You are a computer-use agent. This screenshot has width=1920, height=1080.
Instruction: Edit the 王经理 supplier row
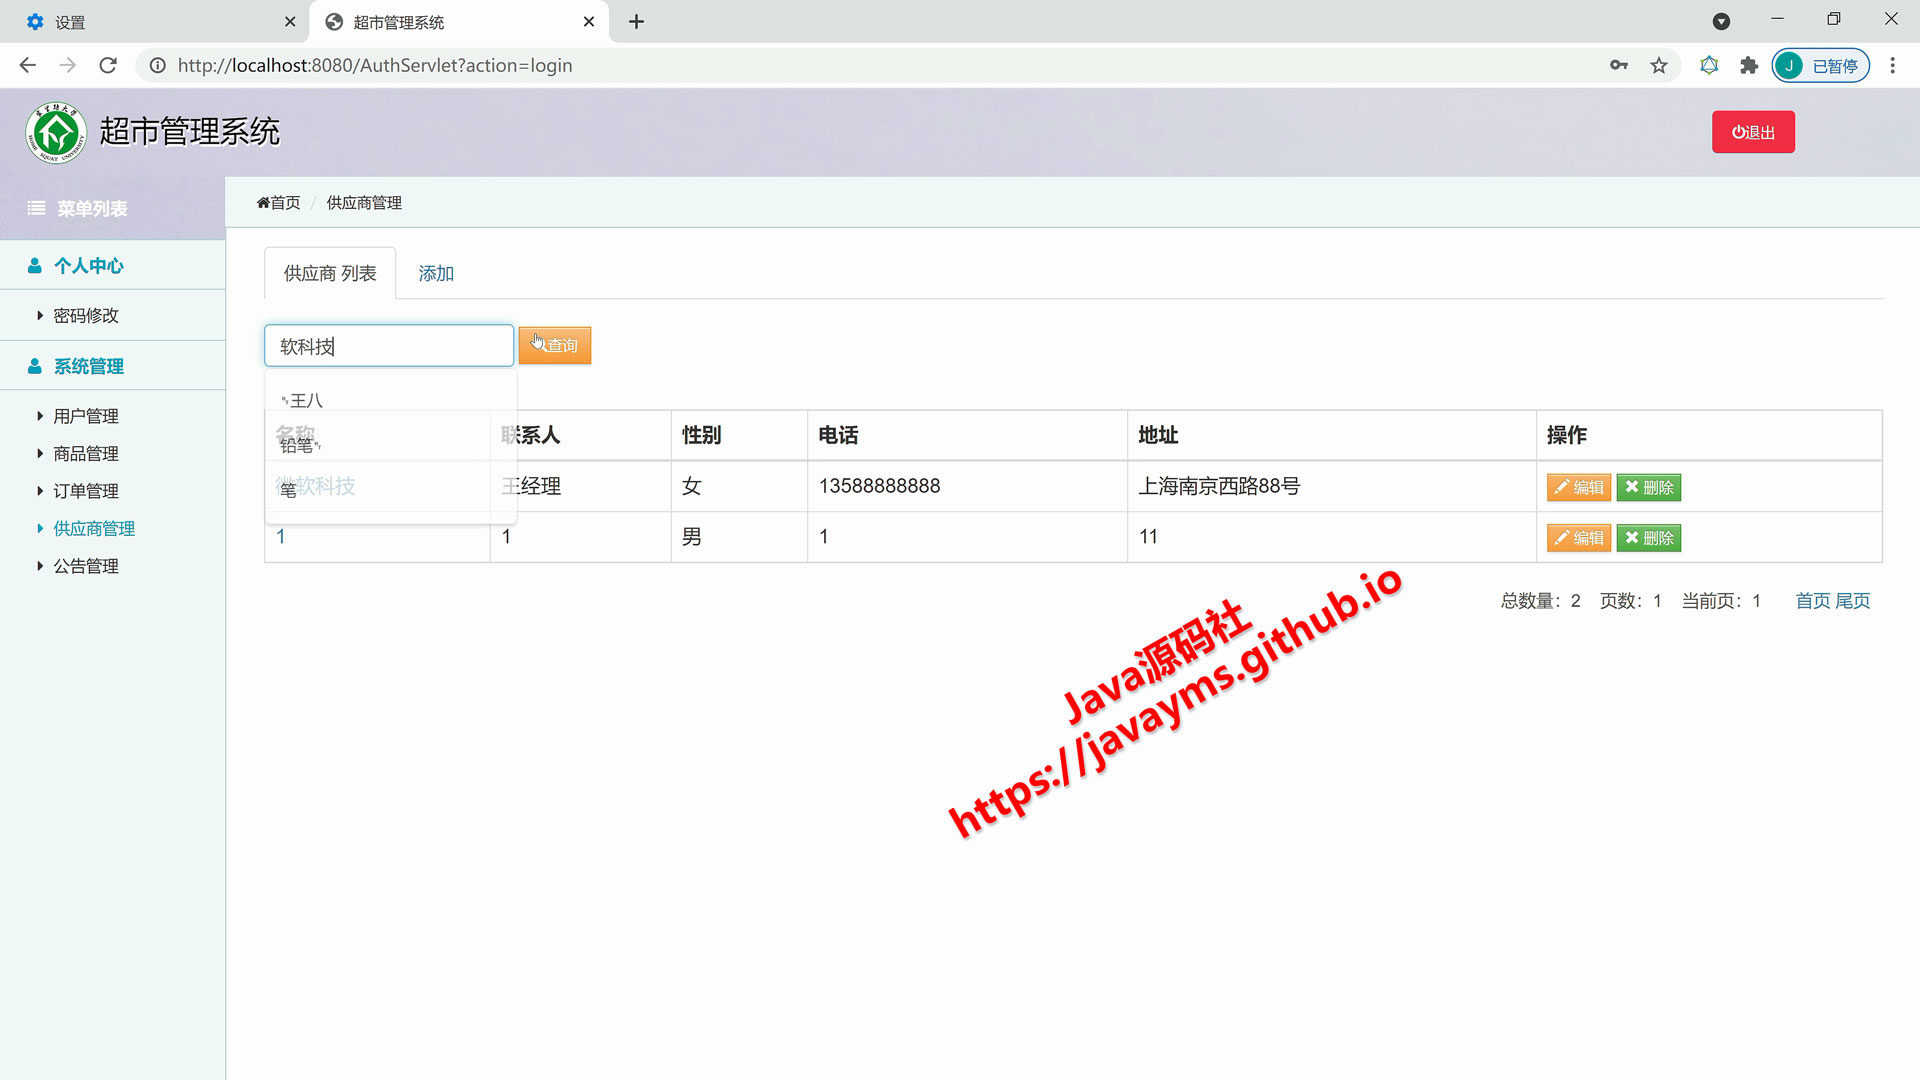1579,487
